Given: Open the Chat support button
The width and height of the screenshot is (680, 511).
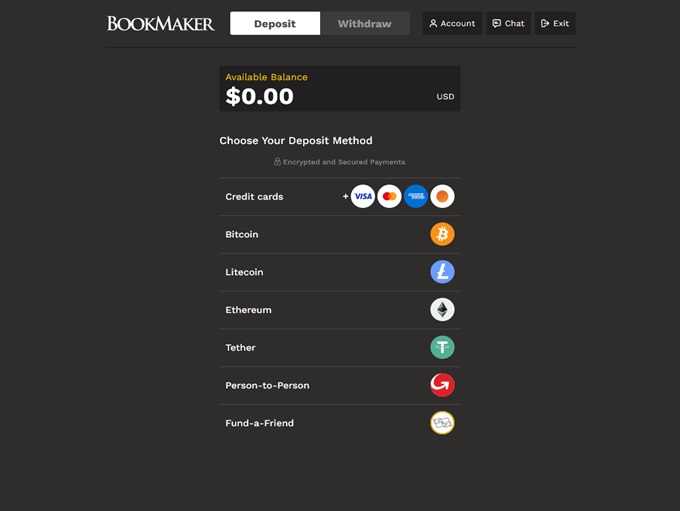Looking at the screenshot, I should tap(508, 24).
